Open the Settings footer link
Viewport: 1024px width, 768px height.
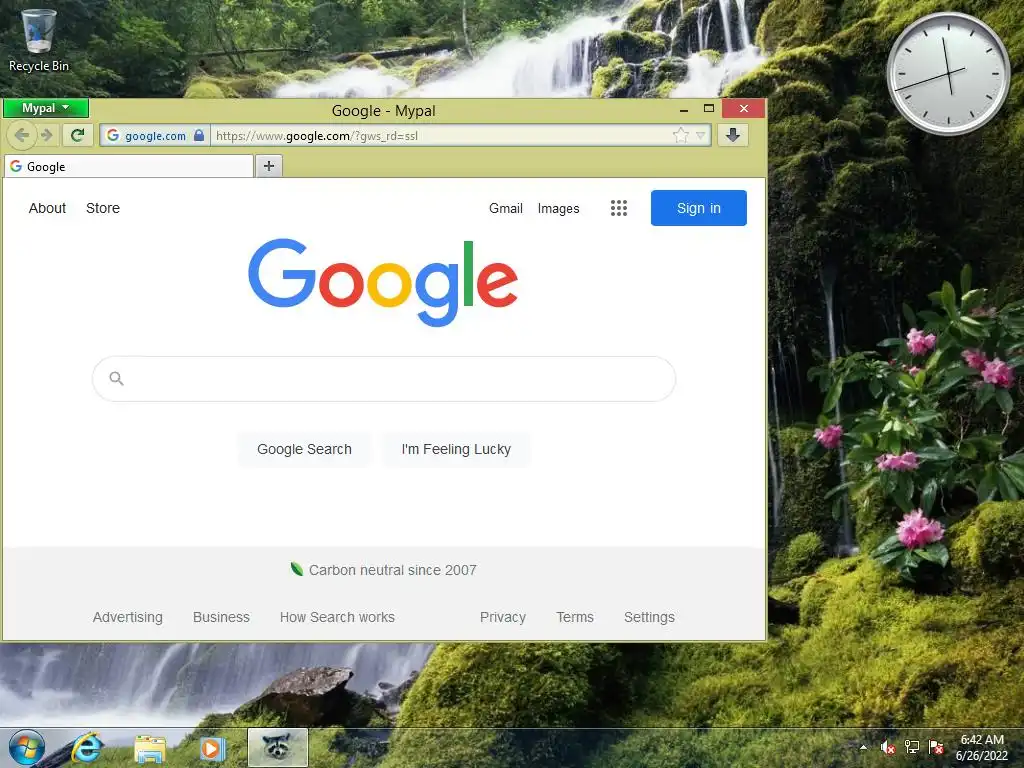pyautogui.click(x=649, y=617)
